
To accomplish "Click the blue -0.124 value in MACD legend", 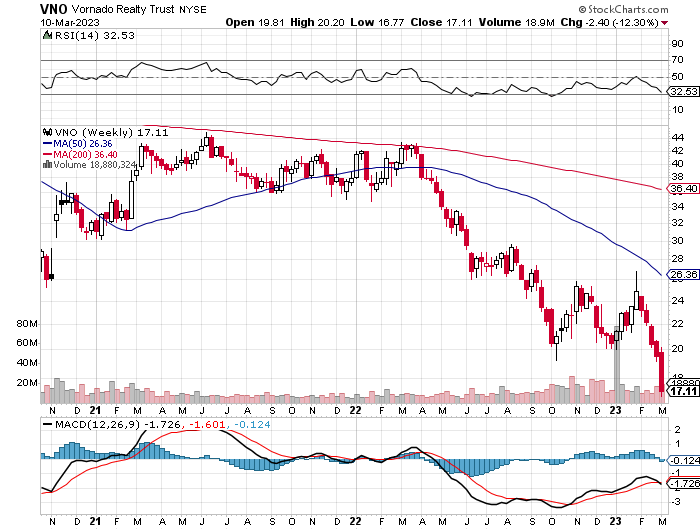I will coord(251,425).
